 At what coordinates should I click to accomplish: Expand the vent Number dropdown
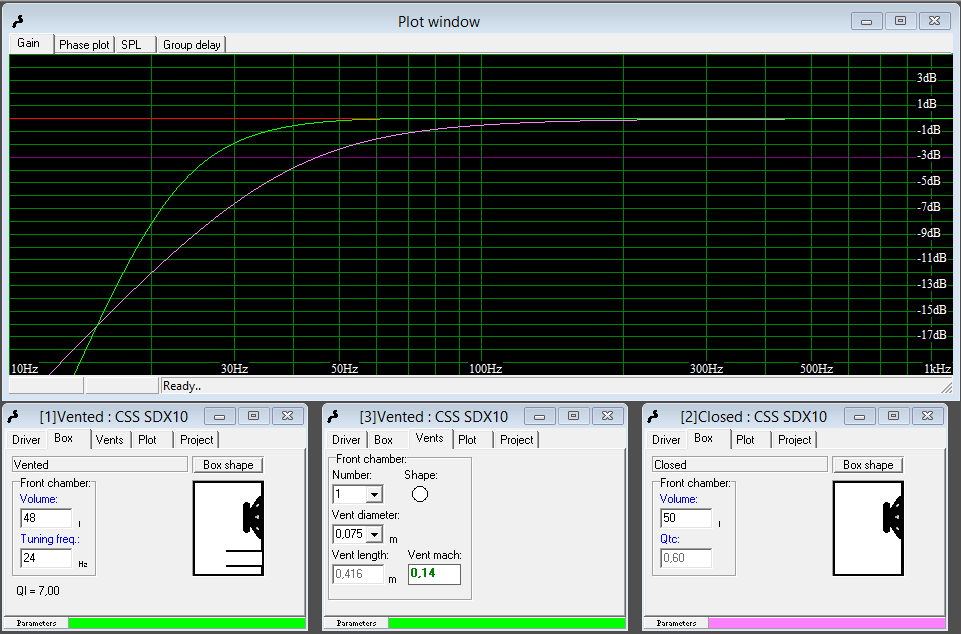coord(374,494)
